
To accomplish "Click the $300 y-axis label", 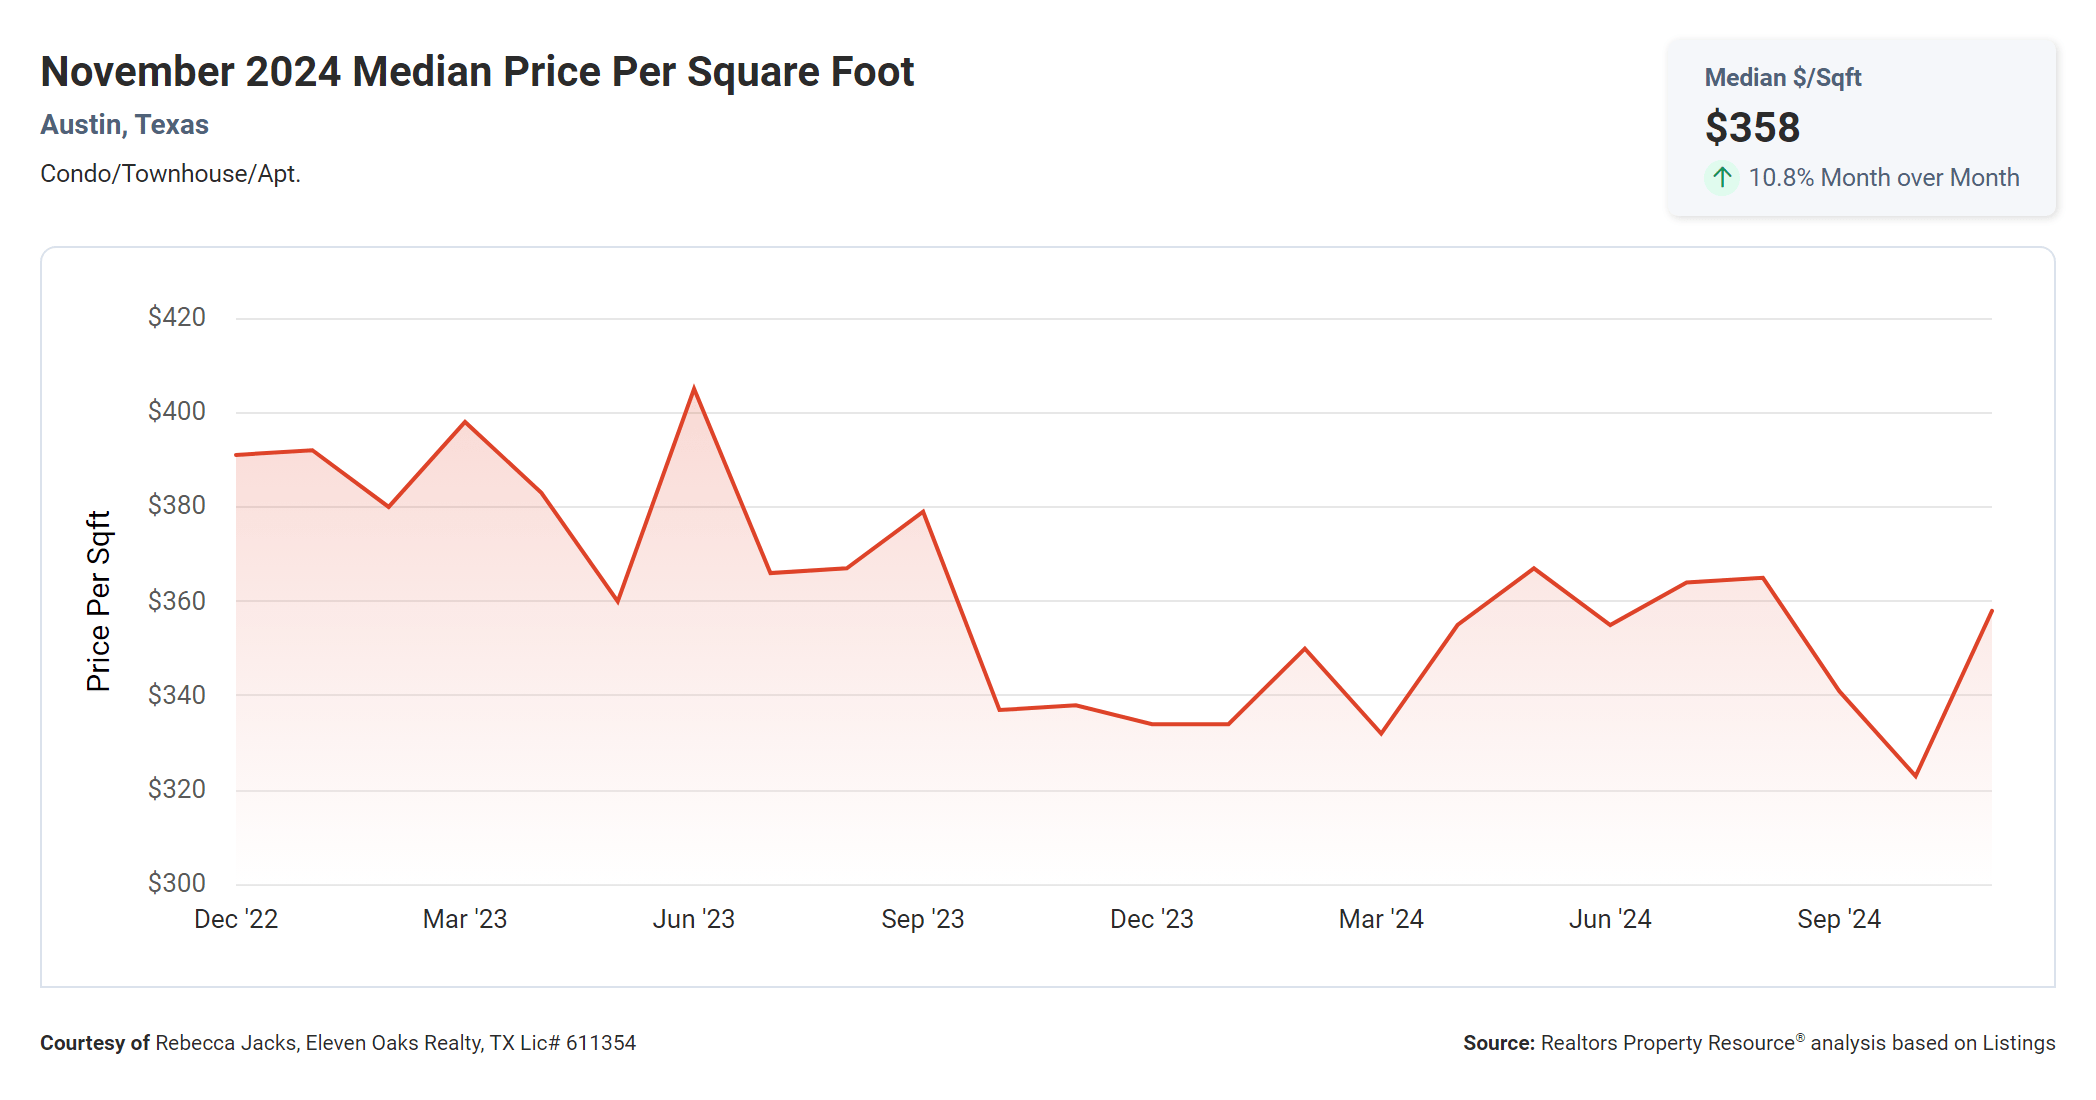I will (177, 883).
